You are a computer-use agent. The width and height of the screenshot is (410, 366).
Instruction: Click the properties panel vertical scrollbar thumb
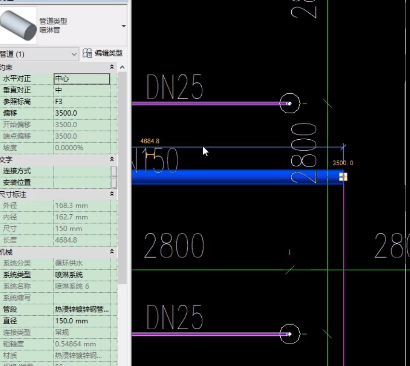point(122,177)
